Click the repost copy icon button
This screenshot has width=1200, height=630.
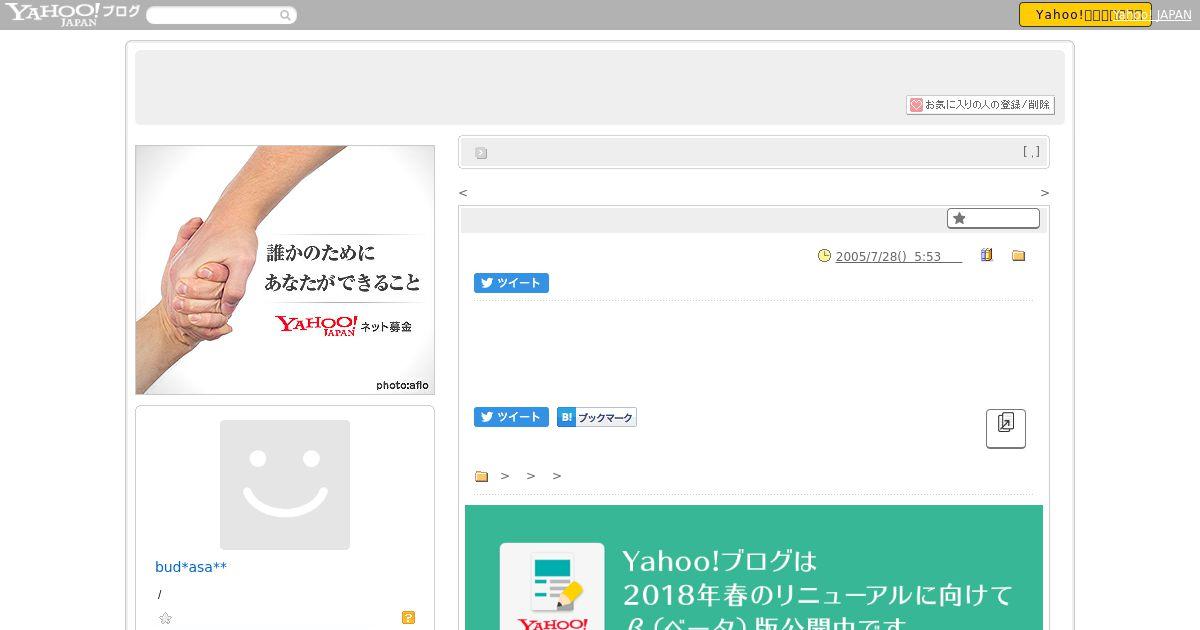pos(1006,428)
